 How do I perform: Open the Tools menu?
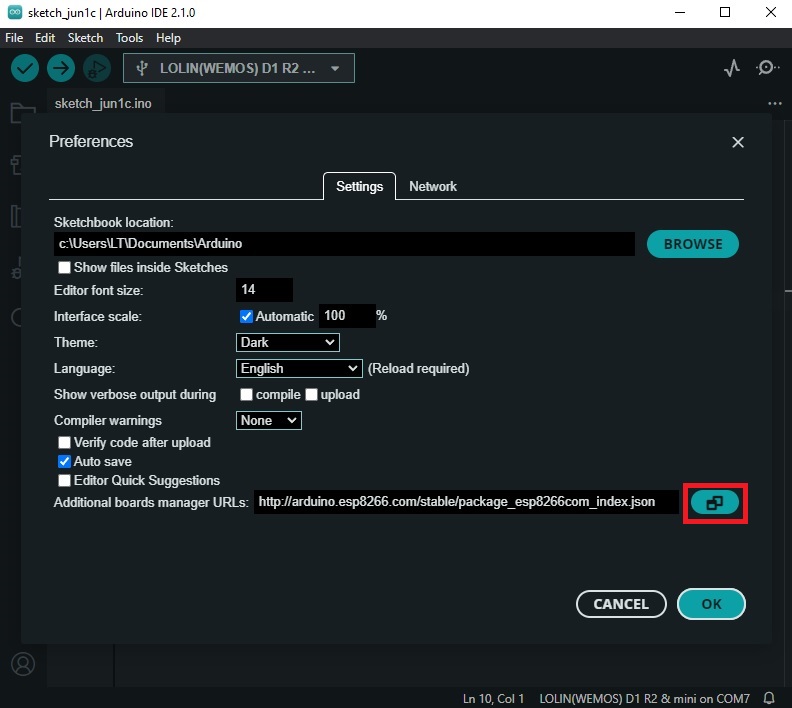click(x=129, y=38)
